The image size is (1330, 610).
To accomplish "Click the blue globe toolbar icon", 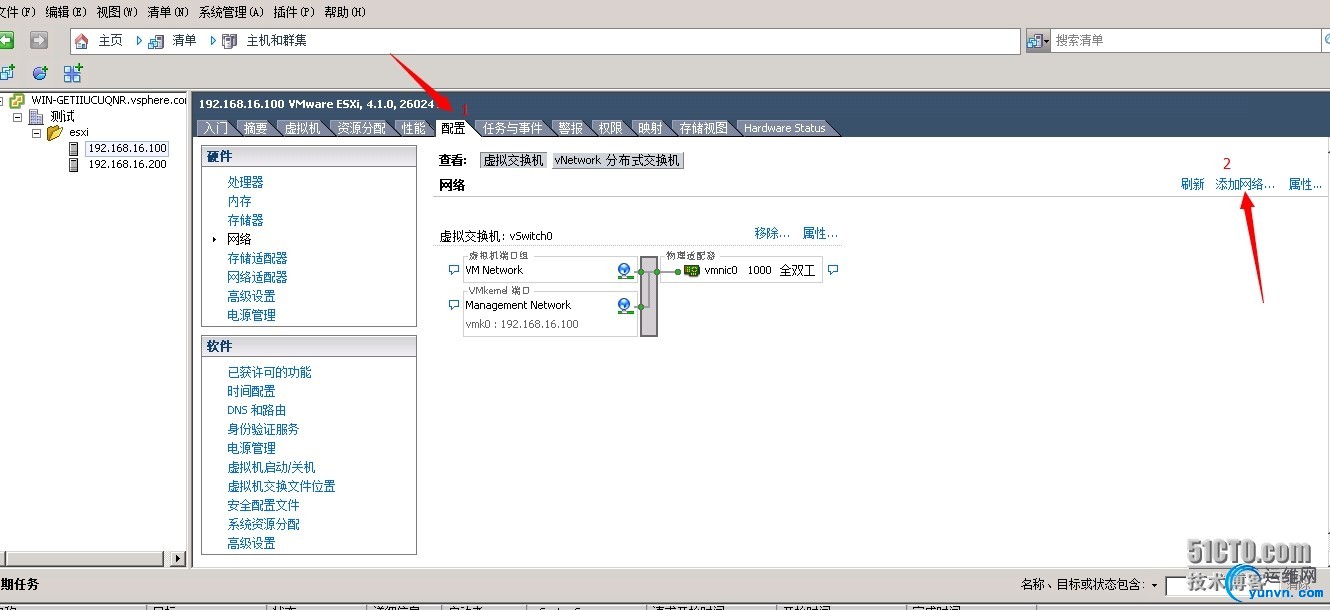I will tap(40, 73).
